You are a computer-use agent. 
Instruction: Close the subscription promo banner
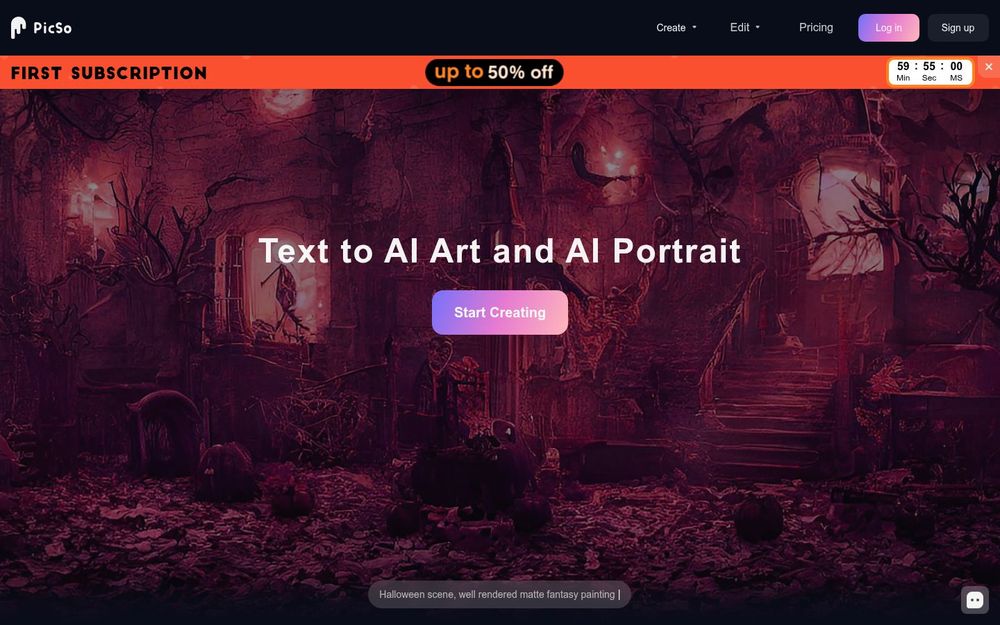989,66
